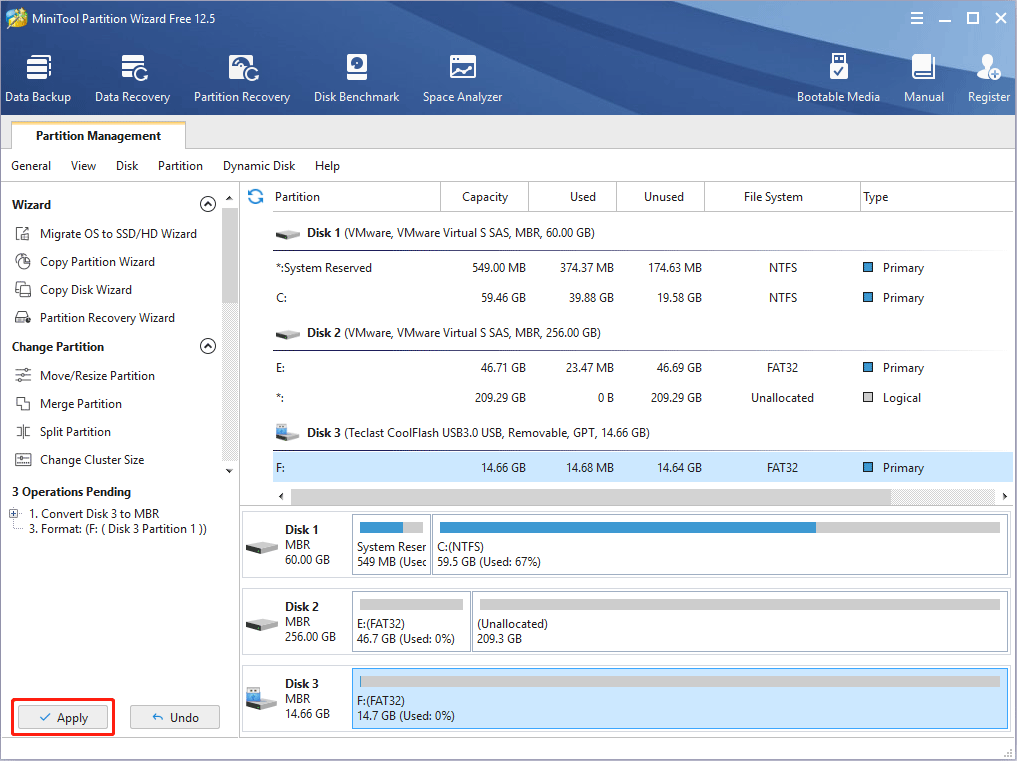This screenshot has width=1017, height=761.
Task: Click horizontal scrollbar left arrow
Action: (x=281, y=496)
